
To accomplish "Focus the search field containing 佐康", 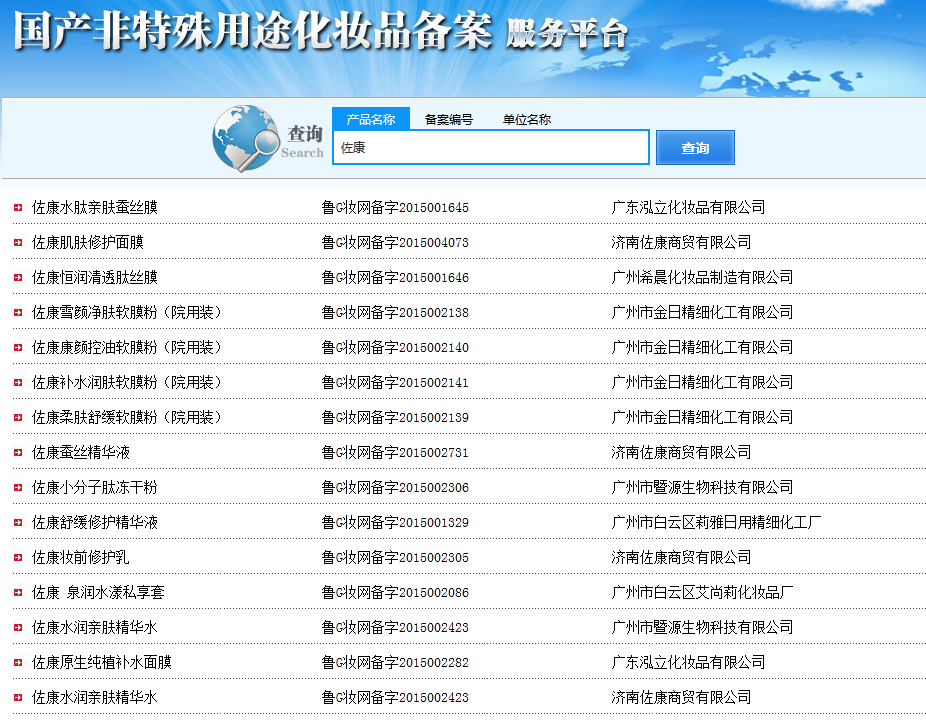I will point(491,147).
